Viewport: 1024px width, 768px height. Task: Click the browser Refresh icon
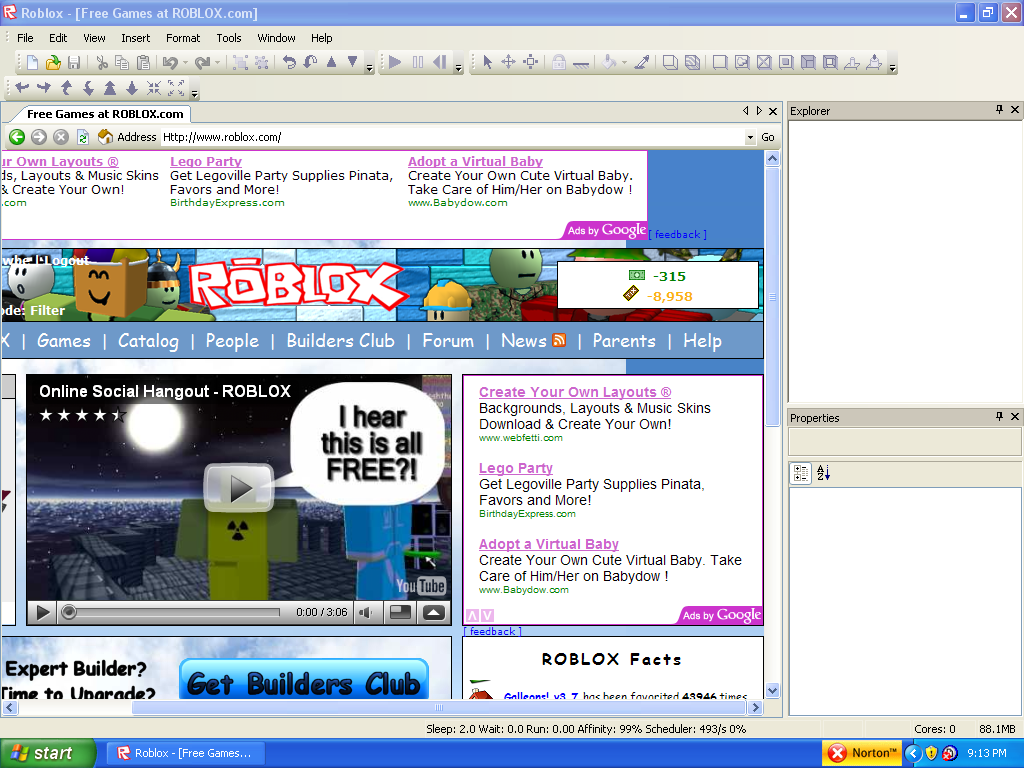83,136
